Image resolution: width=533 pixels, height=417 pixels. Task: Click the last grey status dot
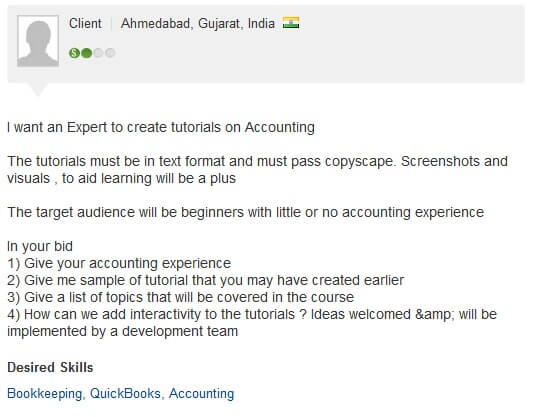coord(110,53)
